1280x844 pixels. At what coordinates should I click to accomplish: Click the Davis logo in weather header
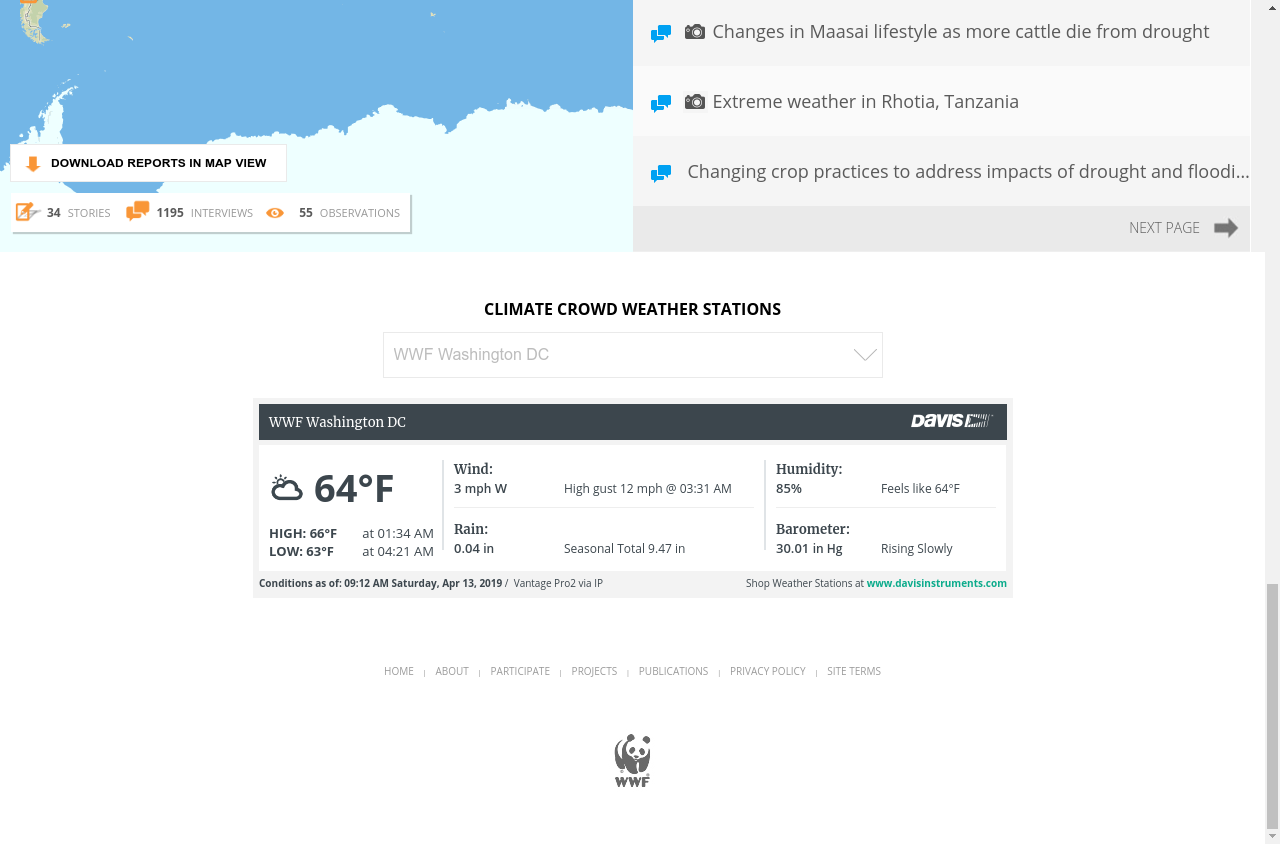click(951, 421)
